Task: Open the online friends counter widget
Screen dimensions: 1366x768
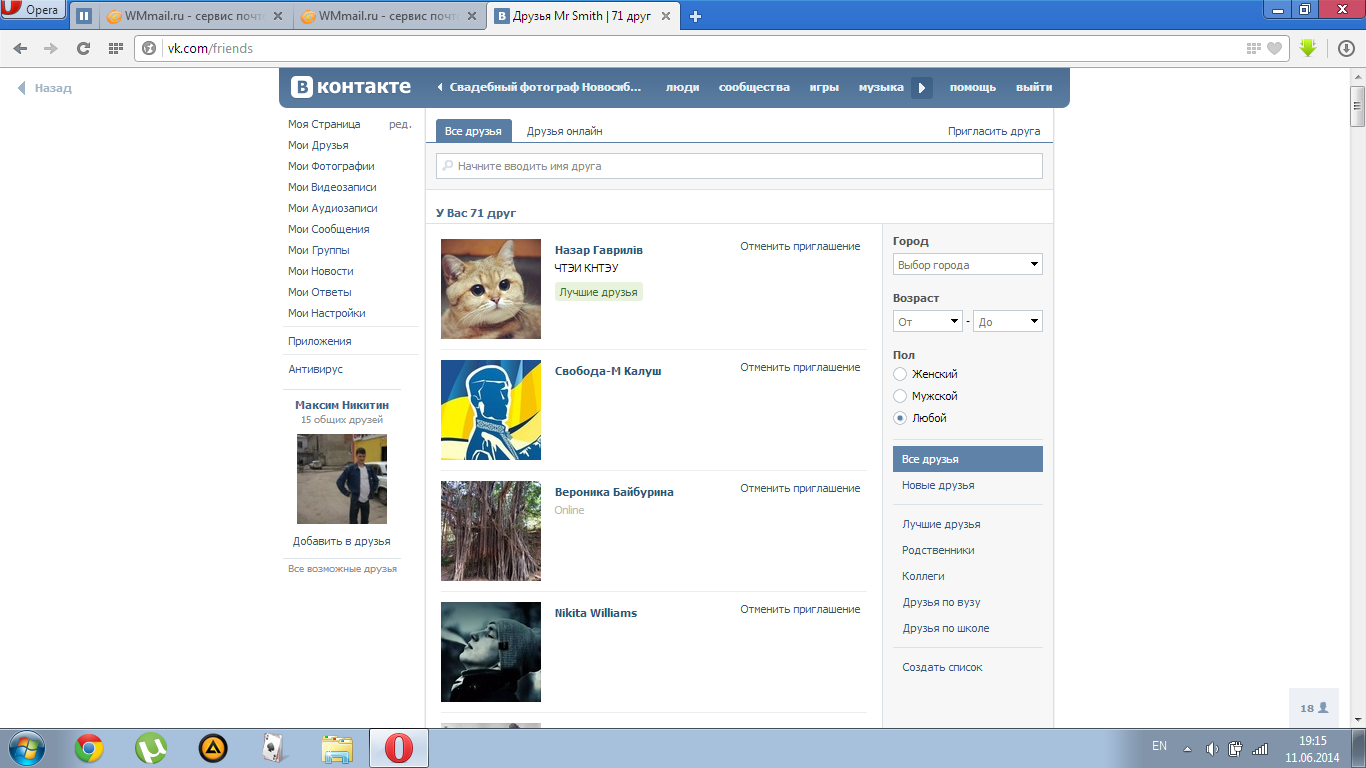Action: [1314, 708]
